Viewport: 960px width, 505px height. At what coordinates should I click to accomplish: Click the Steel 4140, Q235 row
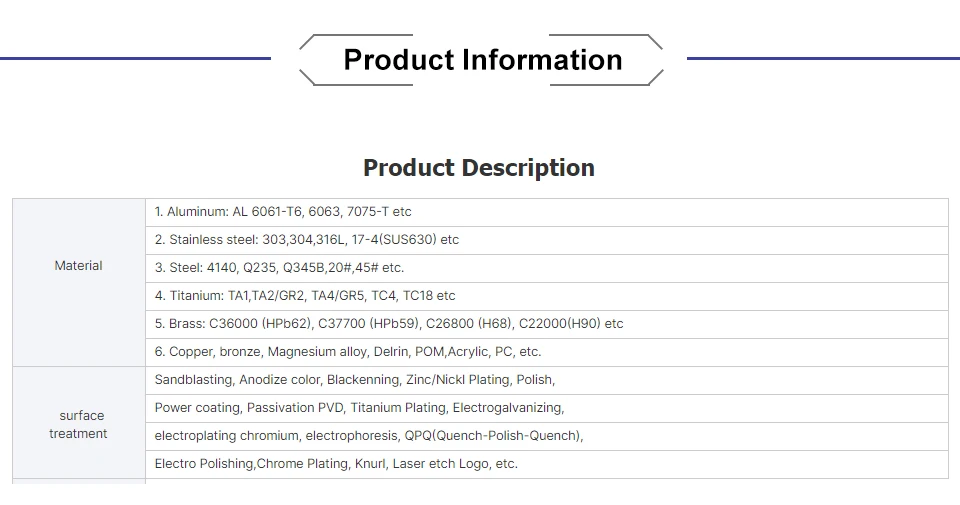tap(279, 268)
